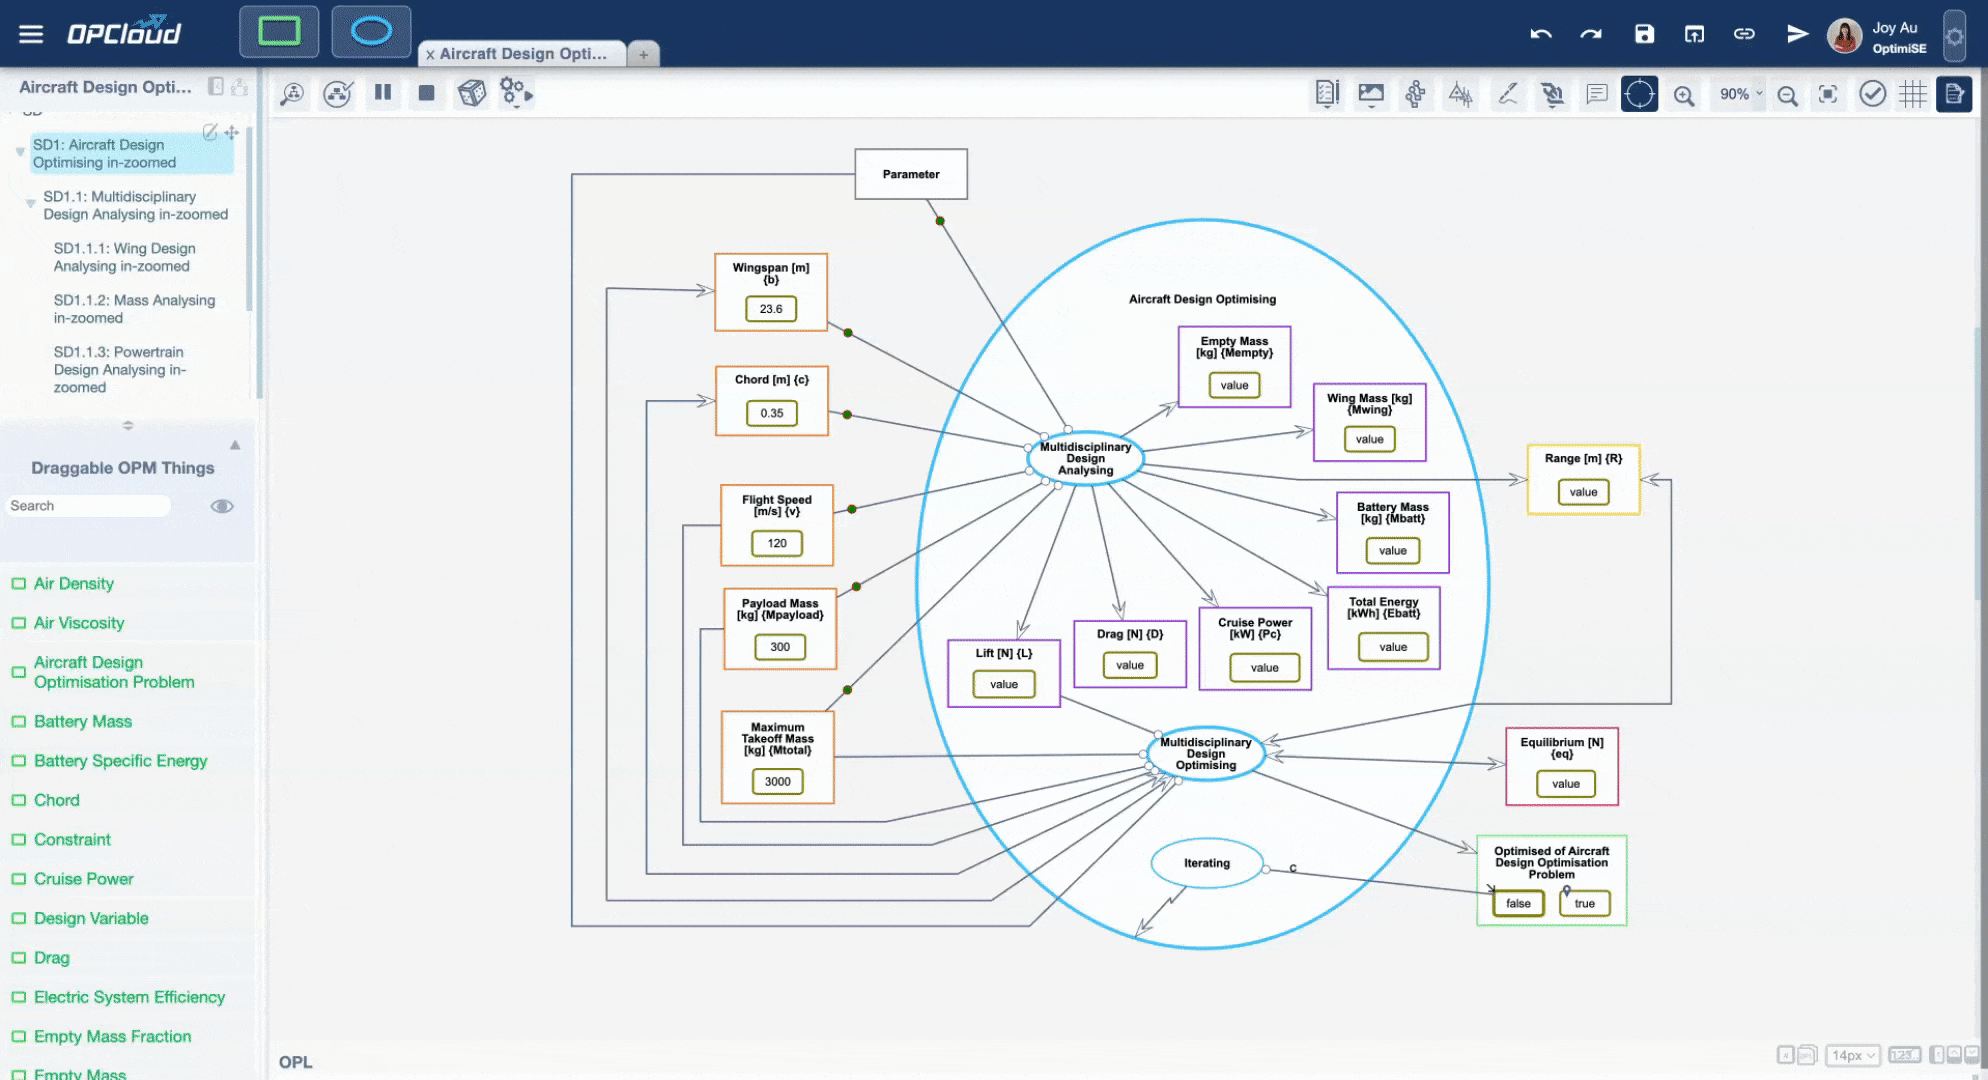The width and height of the screenshot is (1988, 1080).
Task: Click the hierarchy people icon beside model title
Action: coord(239,87)
